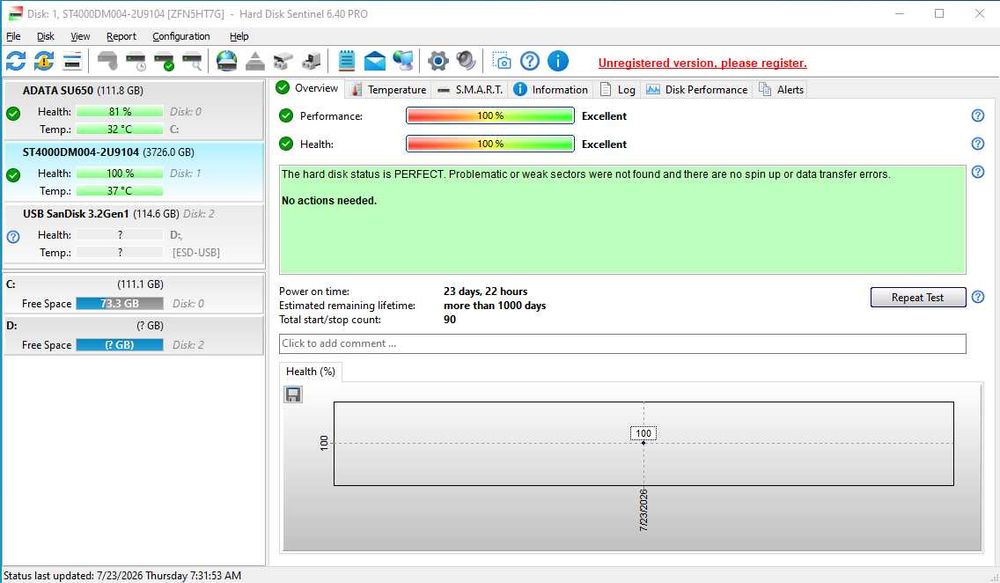1000x583 pixels.
Task: Click the two gray drives toolbar icon
Action: pyautogui.click(x=283, y=61)
